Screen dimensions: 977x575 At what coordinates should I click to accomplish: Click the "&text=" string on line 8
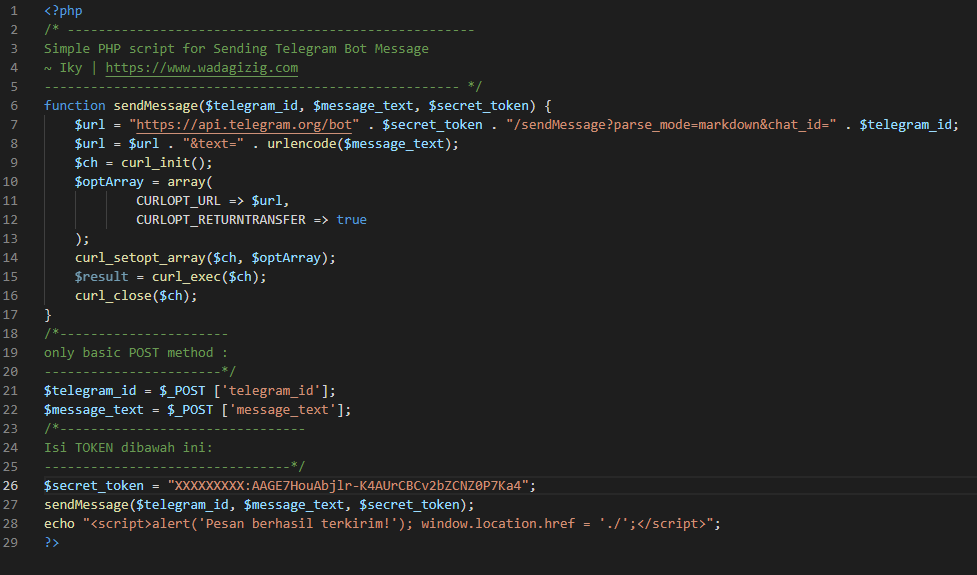(x=213, y=143)
